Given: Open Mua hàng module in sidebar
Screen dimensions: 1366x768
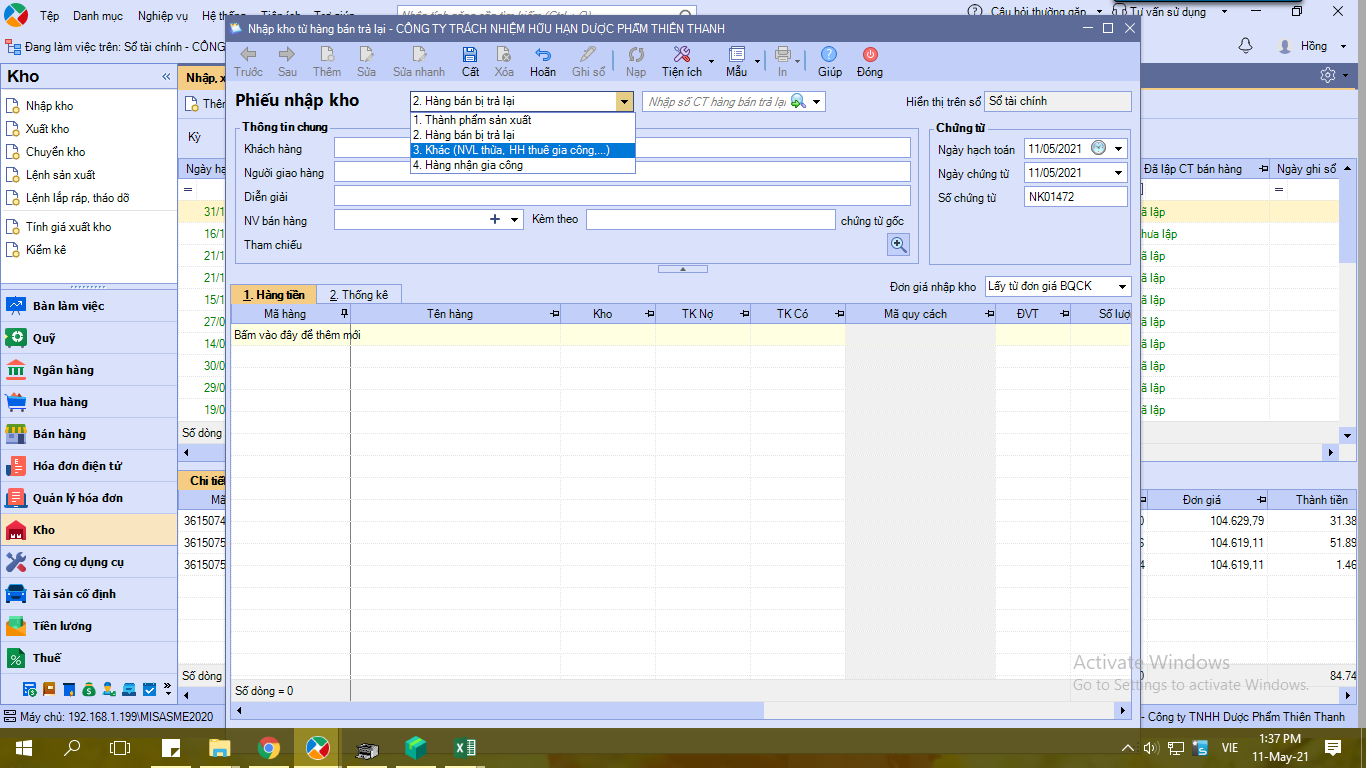Looking at the screenshot, I should 89,402.
